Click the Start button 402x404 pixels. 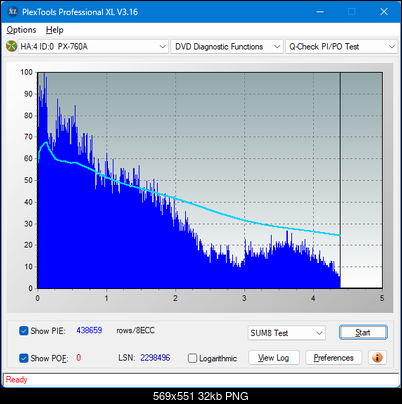[x=363, y=332]
